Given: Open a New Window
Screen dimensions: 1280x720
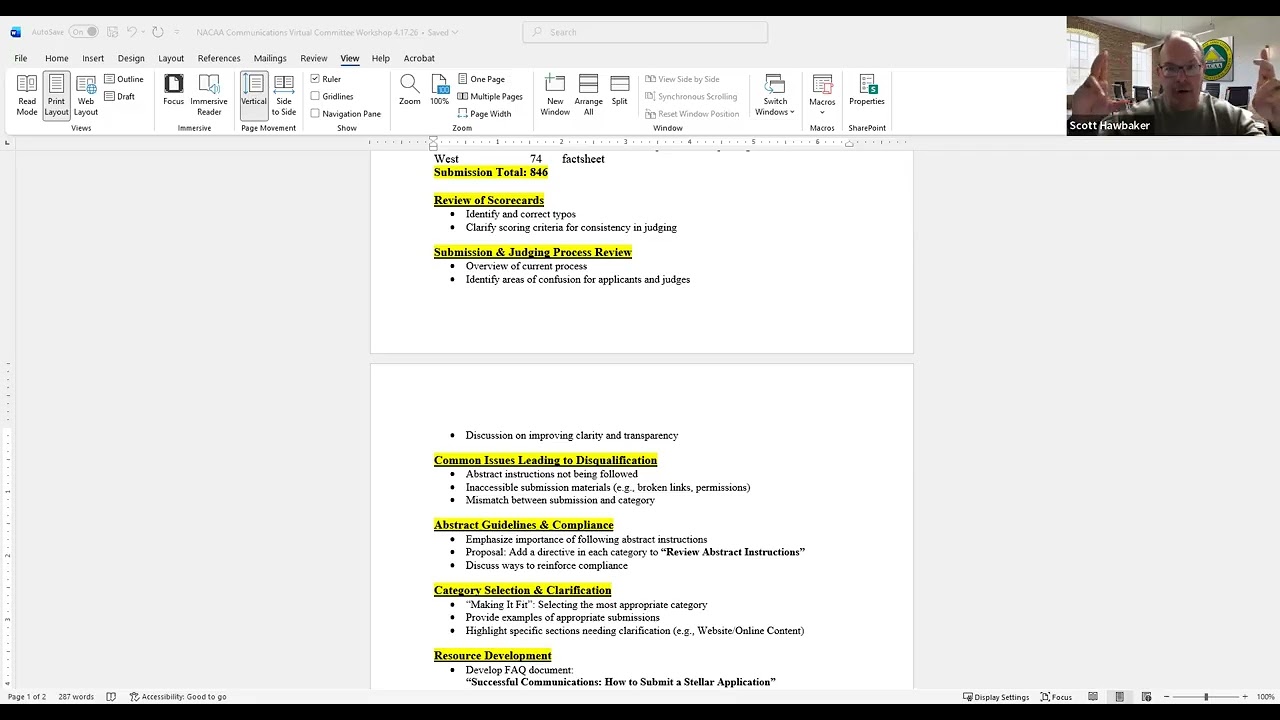Looking at the screenshot, I should [x=555, y=96].
